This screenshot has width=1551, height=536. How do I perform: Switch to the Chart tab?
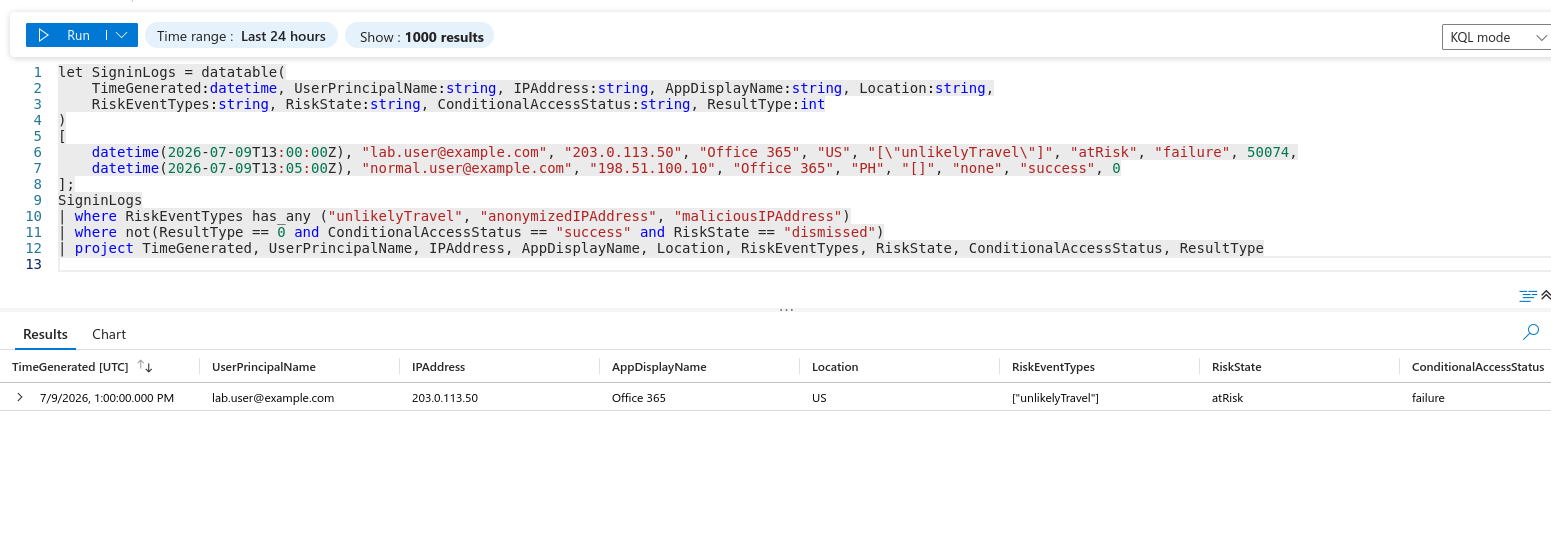pyautogui.click(x=109, y=334)
